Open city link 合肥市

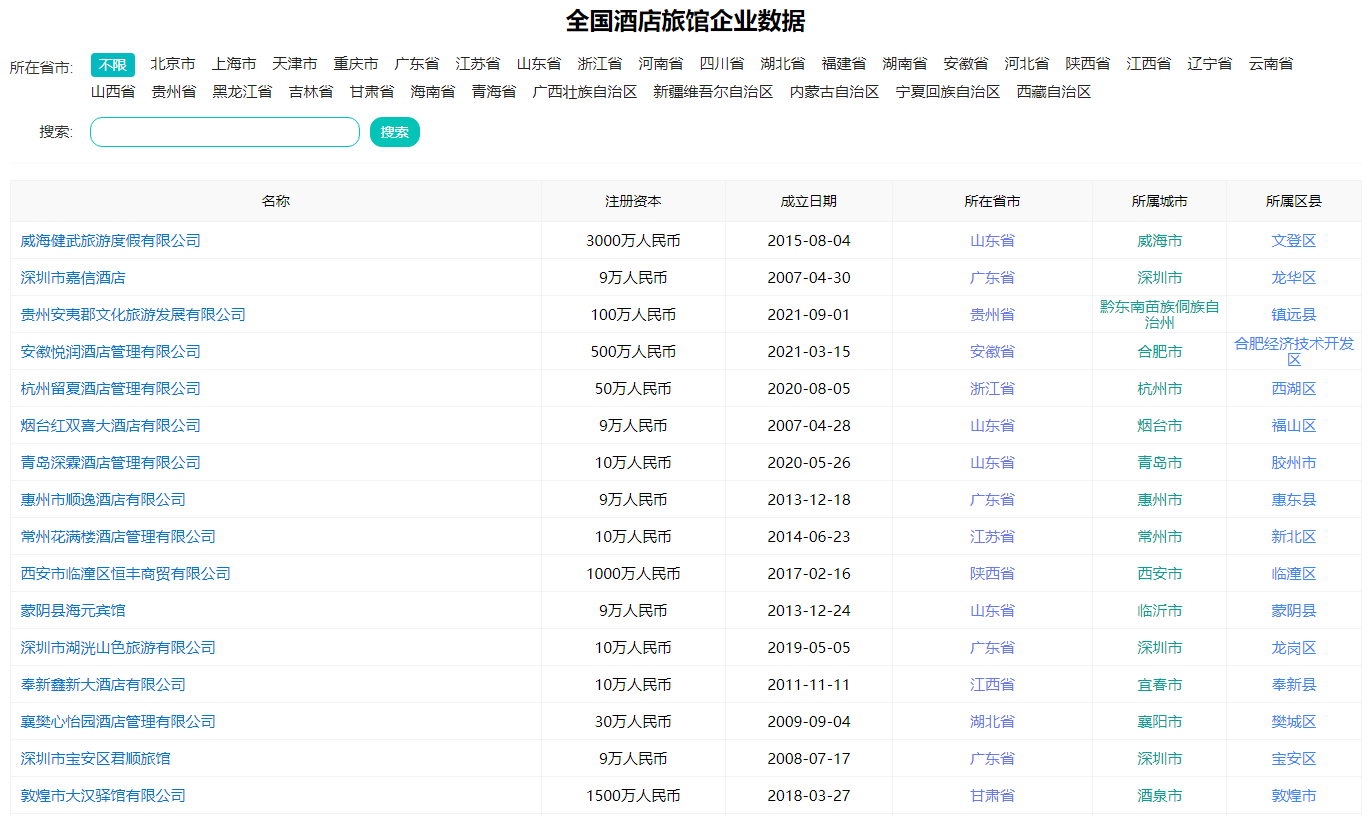pos(1160,352)
